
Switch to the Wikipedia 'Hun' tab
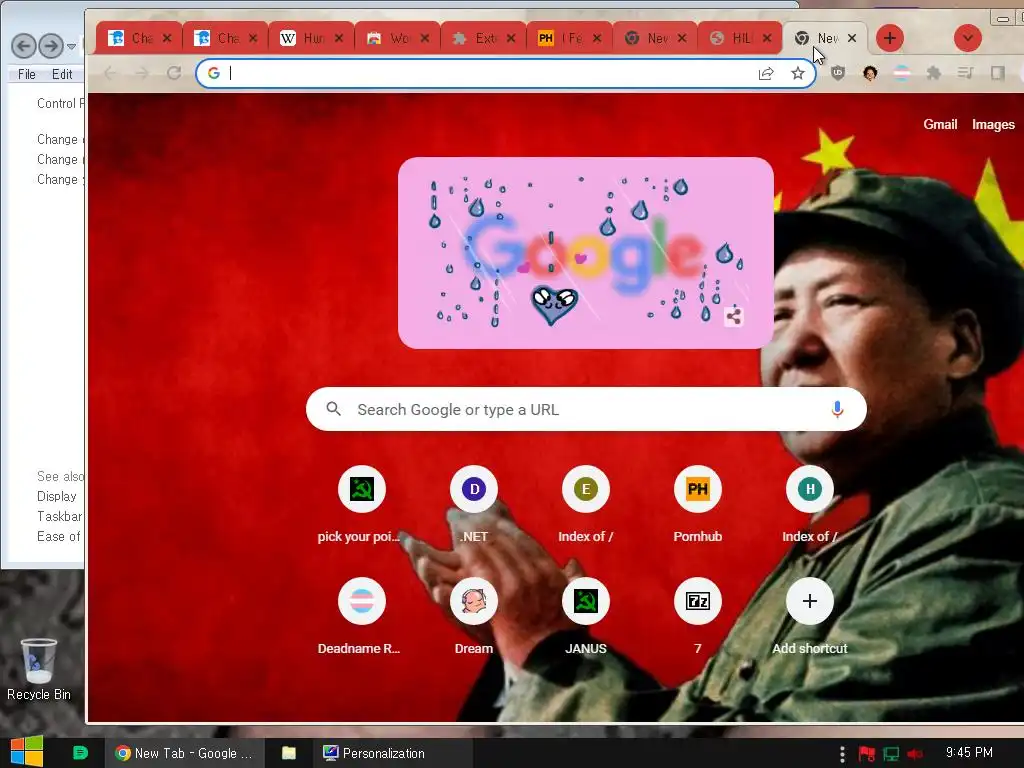312,38
